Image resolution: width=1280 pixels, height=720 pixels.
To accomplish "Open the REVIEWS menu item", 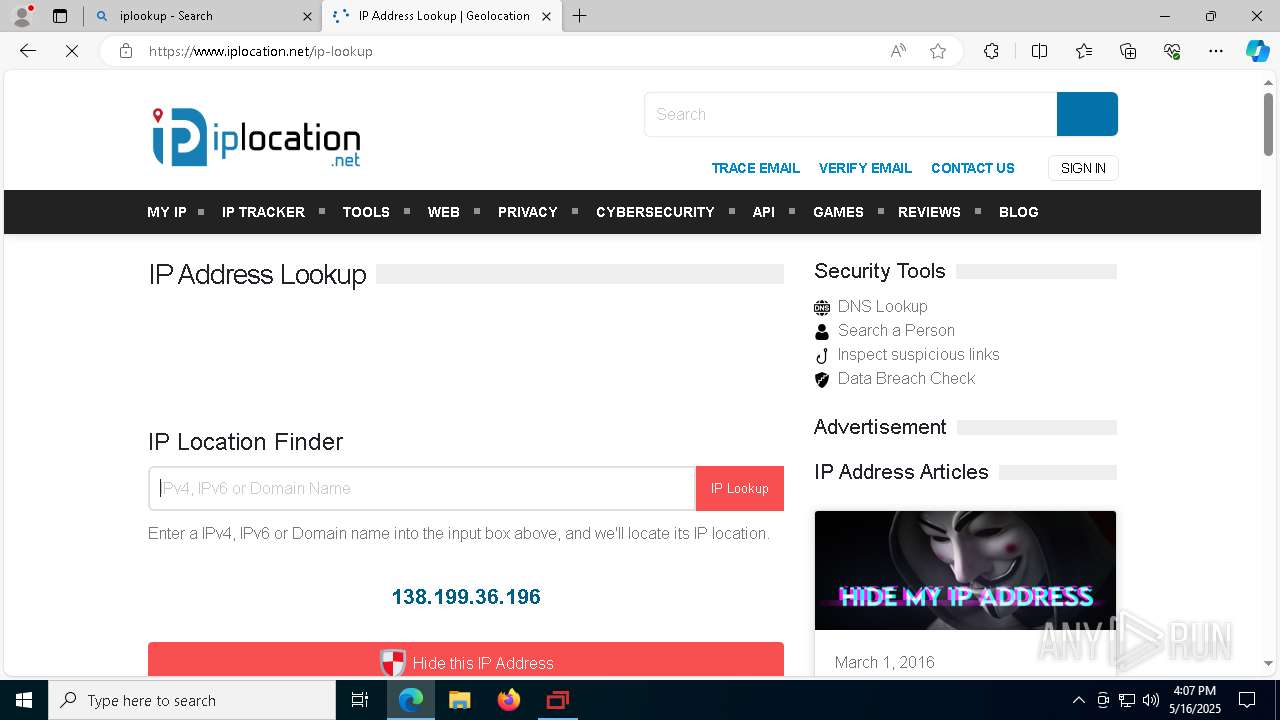I will coord(929,212).
